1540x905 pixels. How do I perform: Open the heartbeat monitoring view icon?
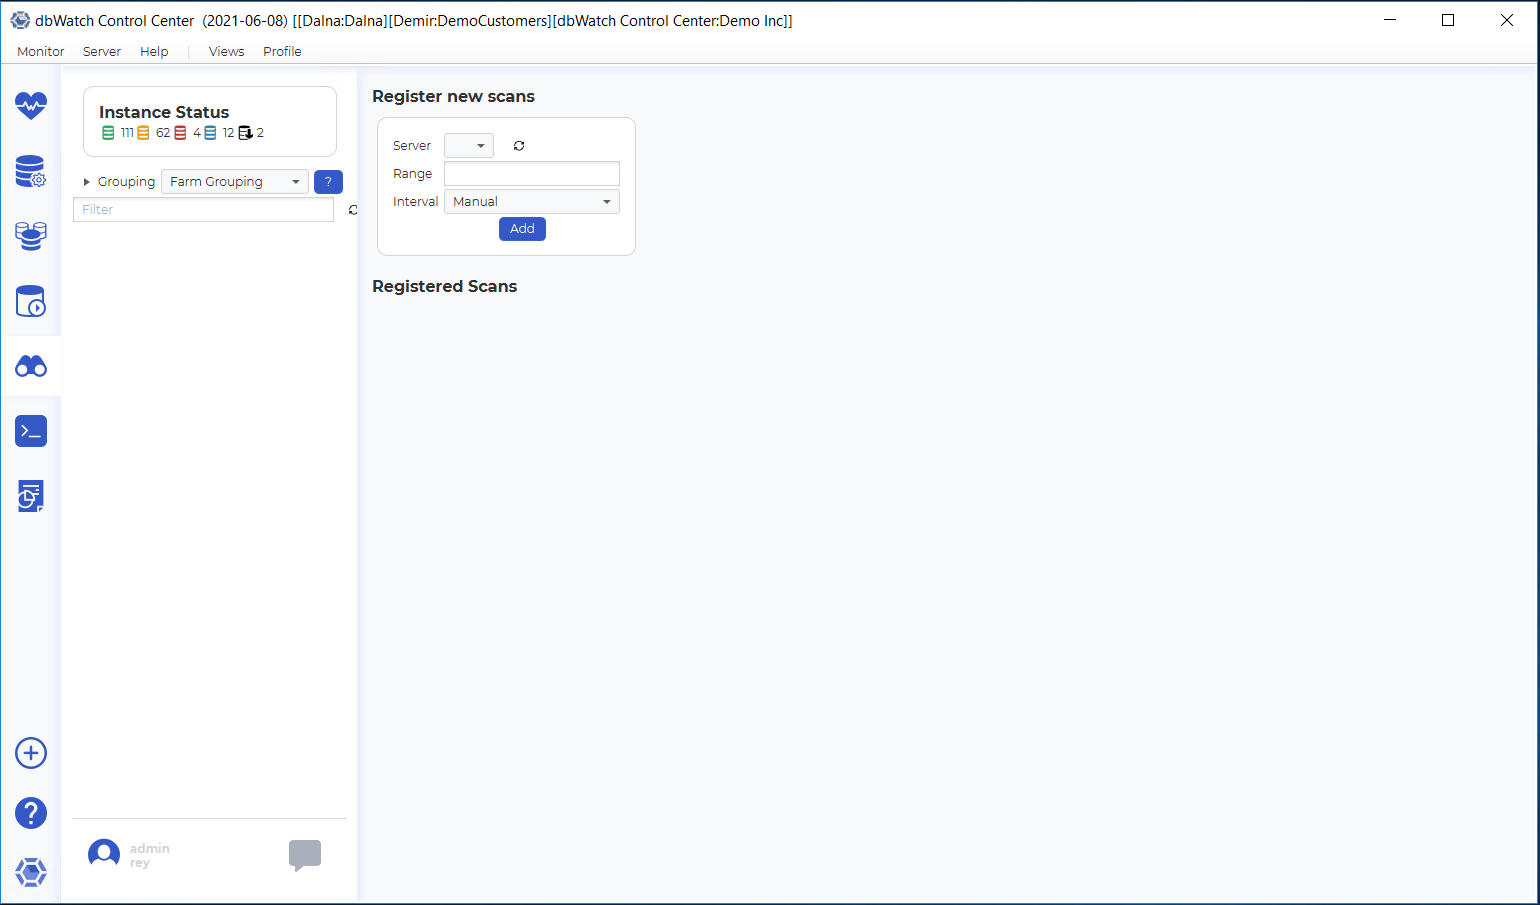[x=31, y=105]
